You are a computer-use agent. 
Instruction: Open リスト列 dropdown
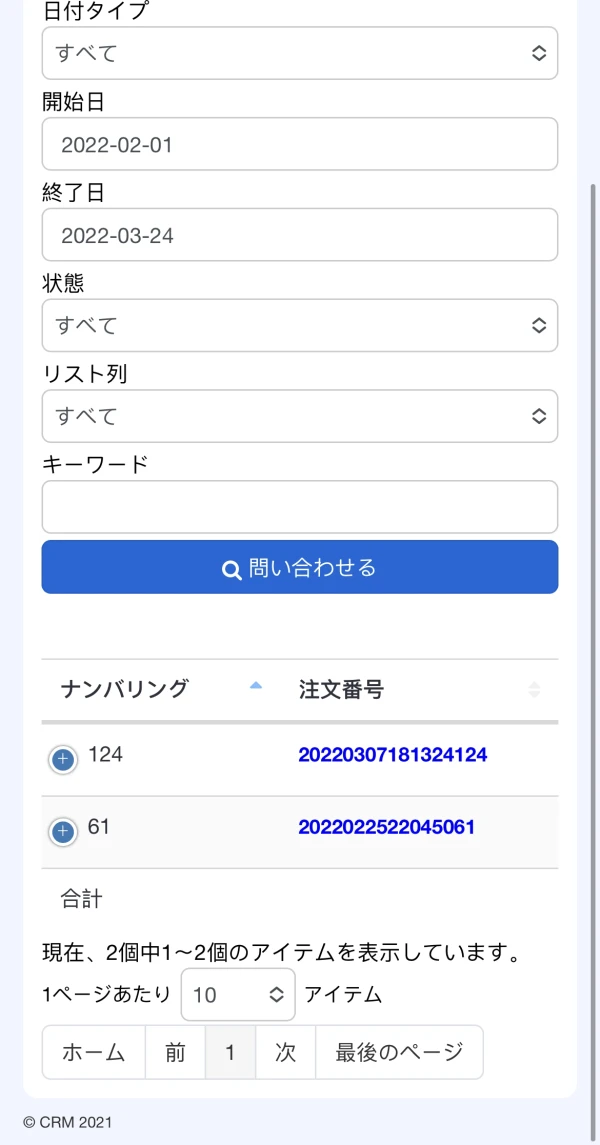point(299,416)
